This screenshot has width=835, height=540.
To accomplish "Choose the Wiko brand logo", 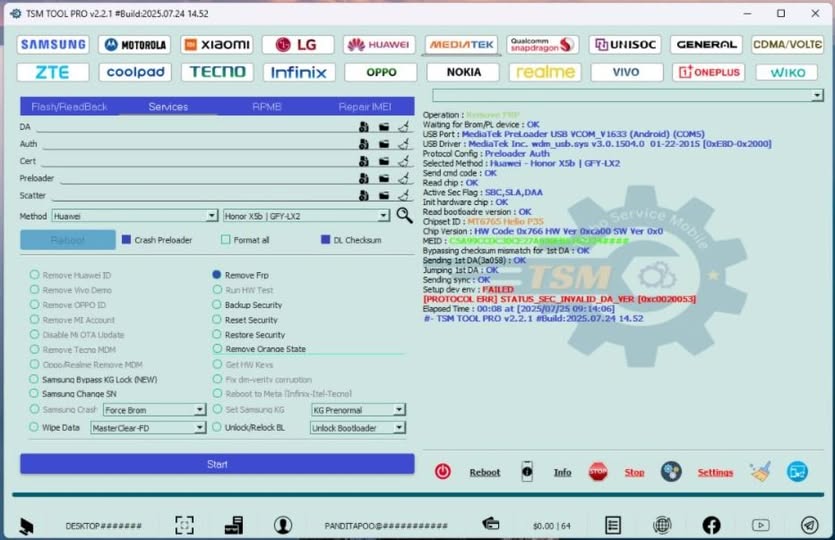I will coord(787,72).
